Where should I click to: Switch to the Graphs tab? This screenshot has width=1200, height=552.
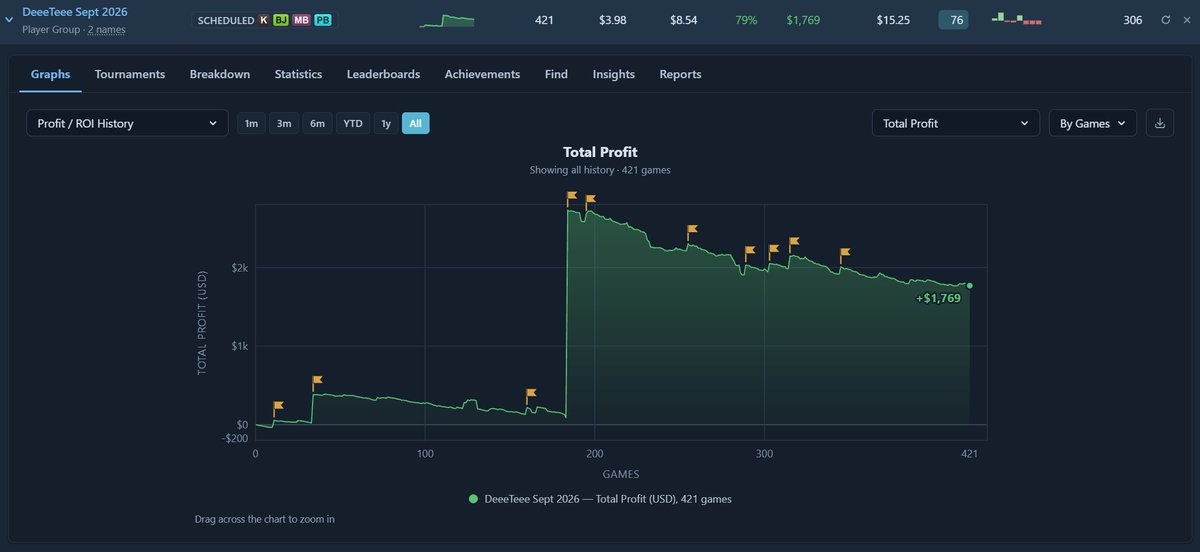pos(50,74)
